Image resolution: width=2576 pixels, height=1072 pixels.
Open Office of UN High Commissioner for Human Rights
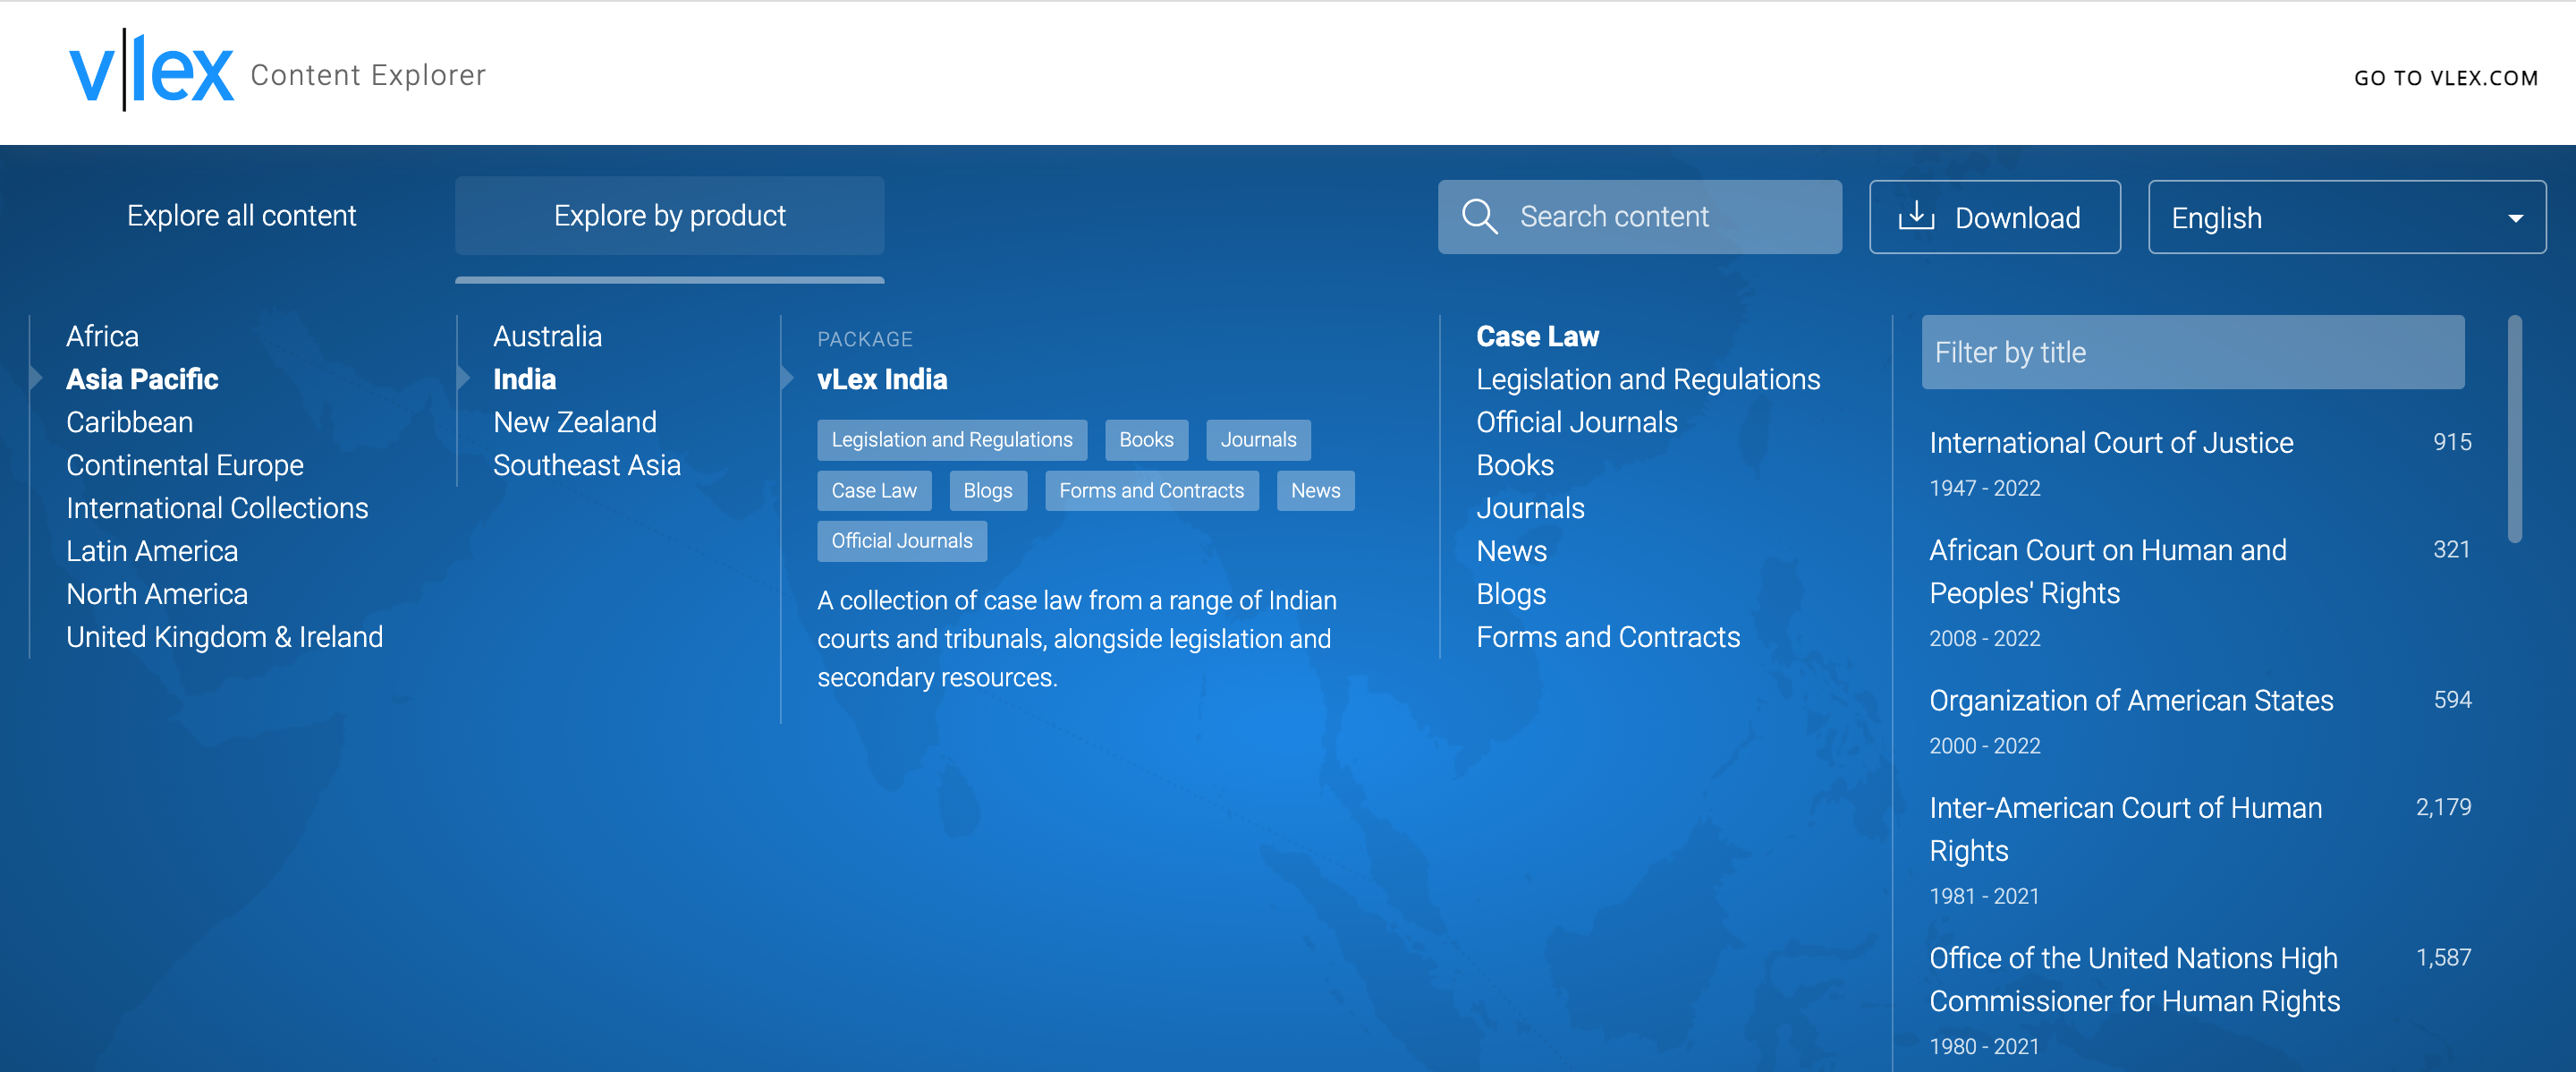(x=2134, y=979)
